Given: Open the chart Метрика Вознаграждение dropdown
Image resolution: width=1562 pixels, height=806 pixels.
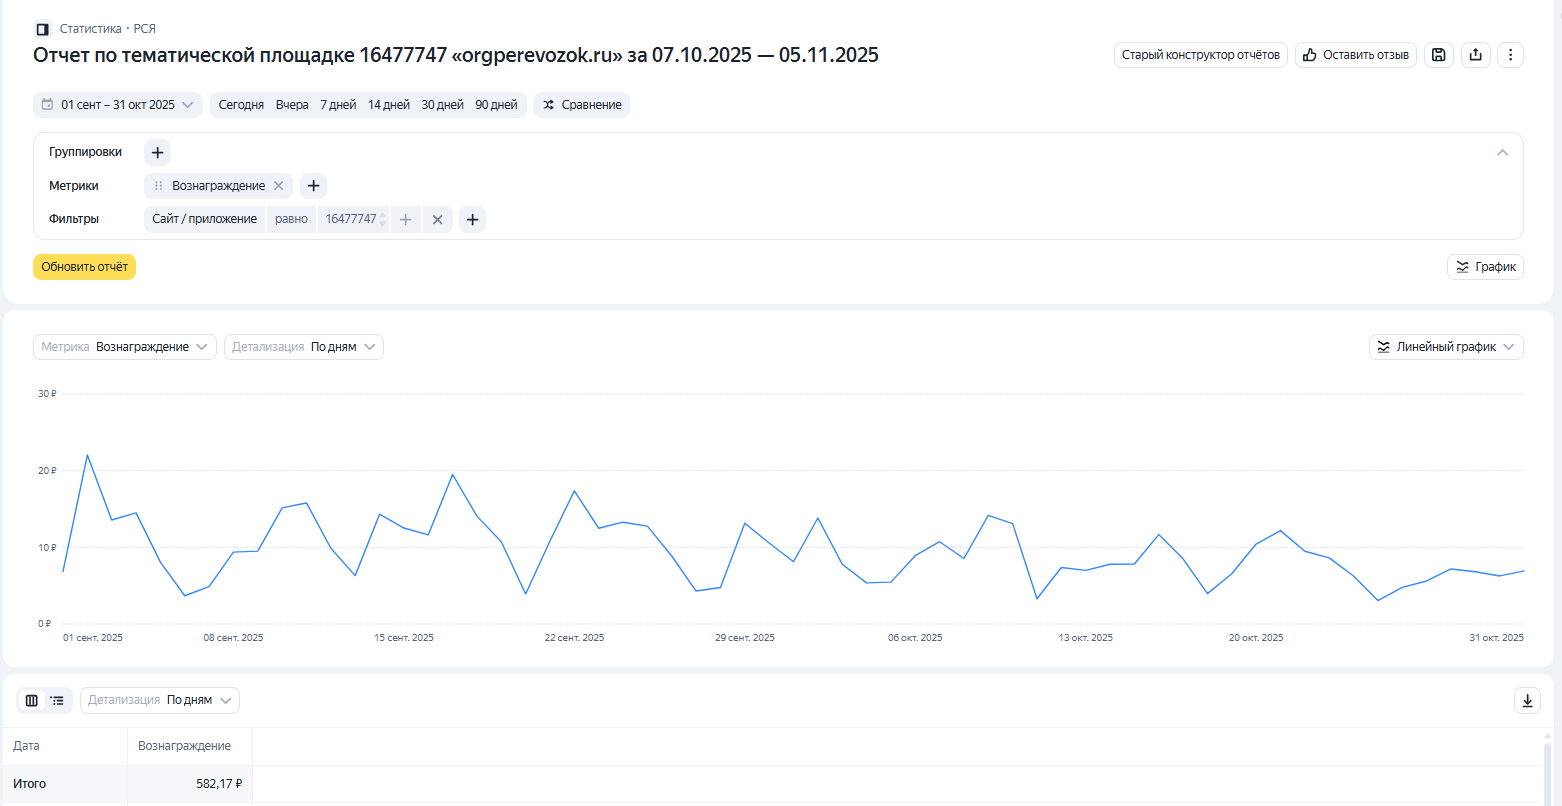Looking at the screenshot, I should tap(125, 347).
